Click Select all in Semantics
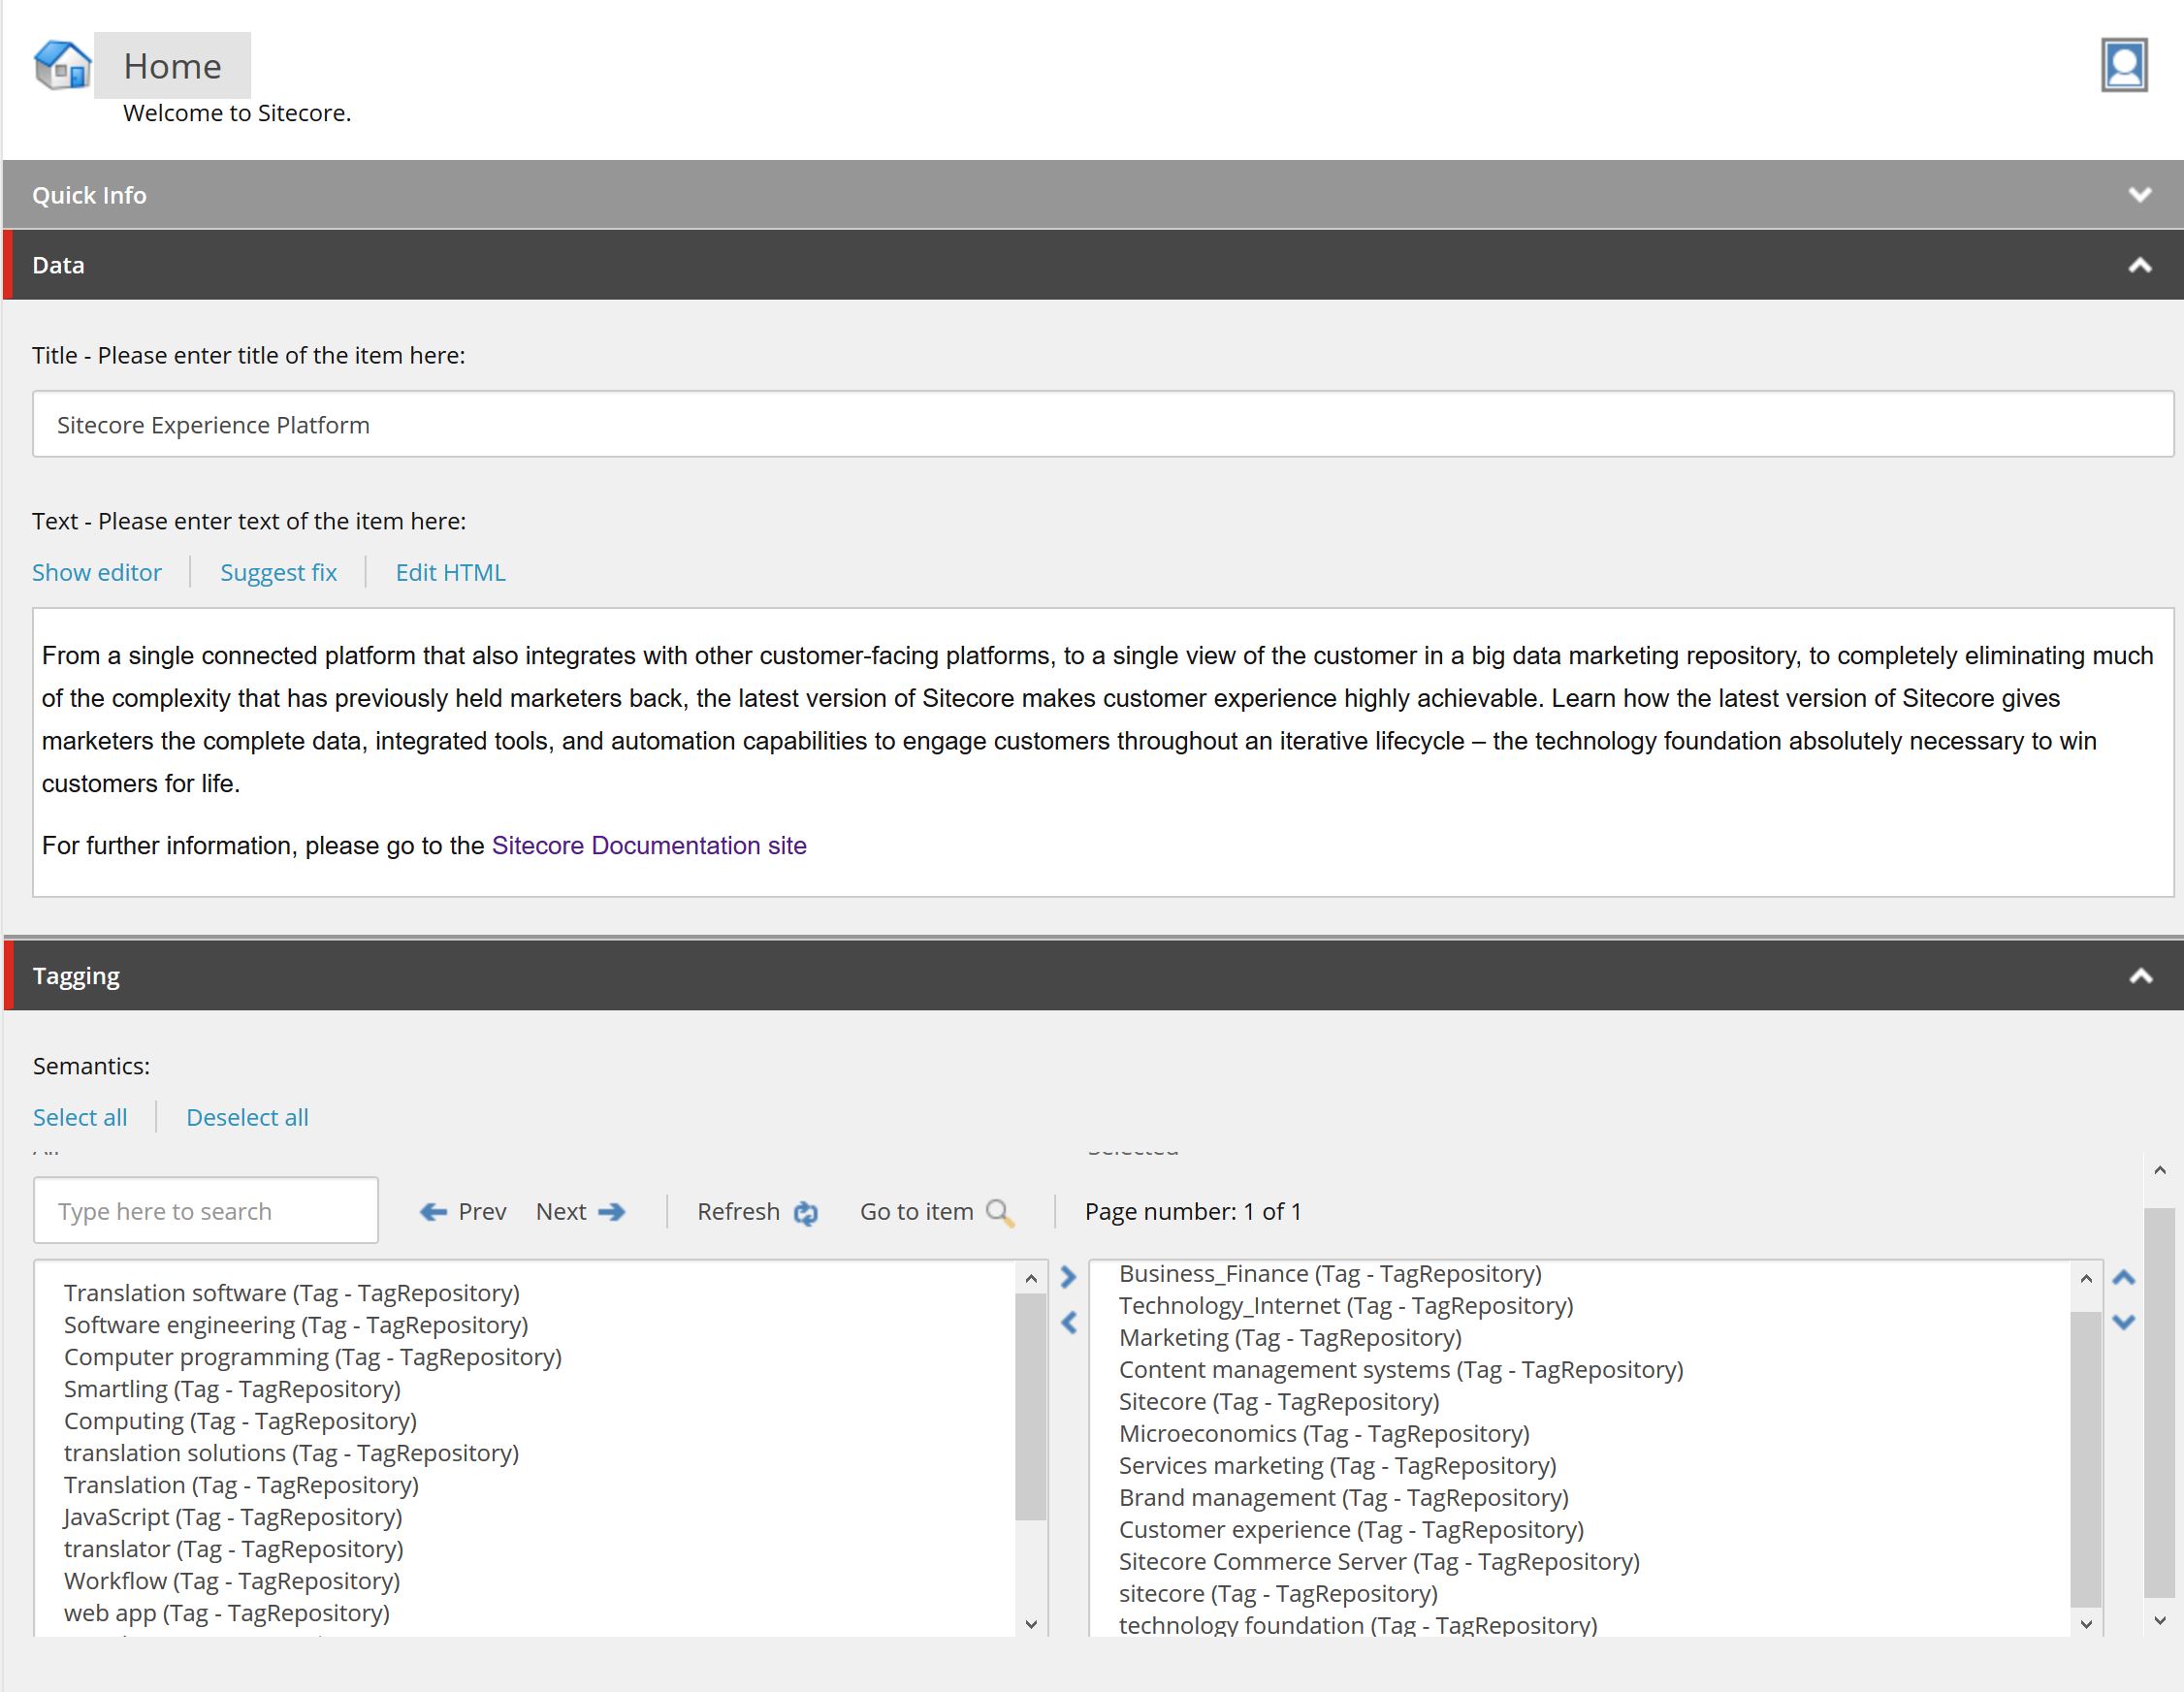Viewport: 2184px width, 1692px height. pyautogui.click(x=80, y=1117)
